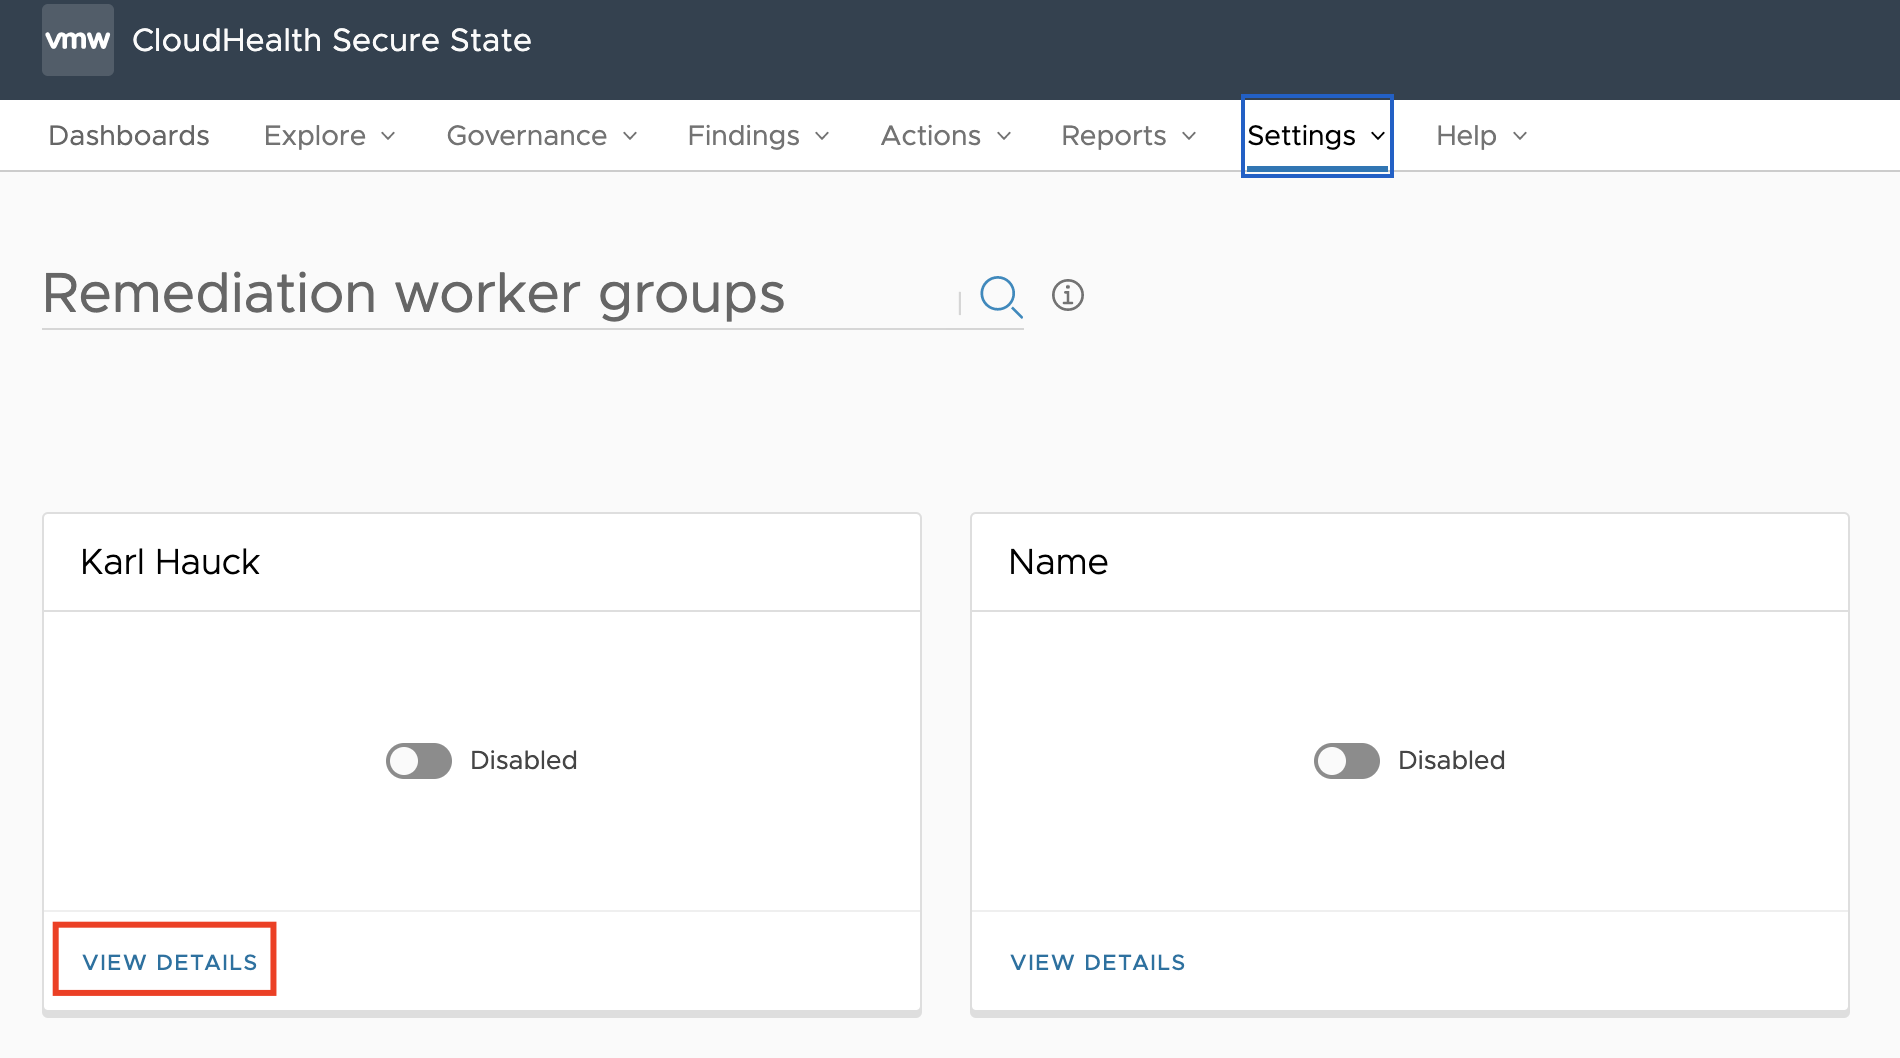Click the magnifying glass search icon

coord(1000,296)
